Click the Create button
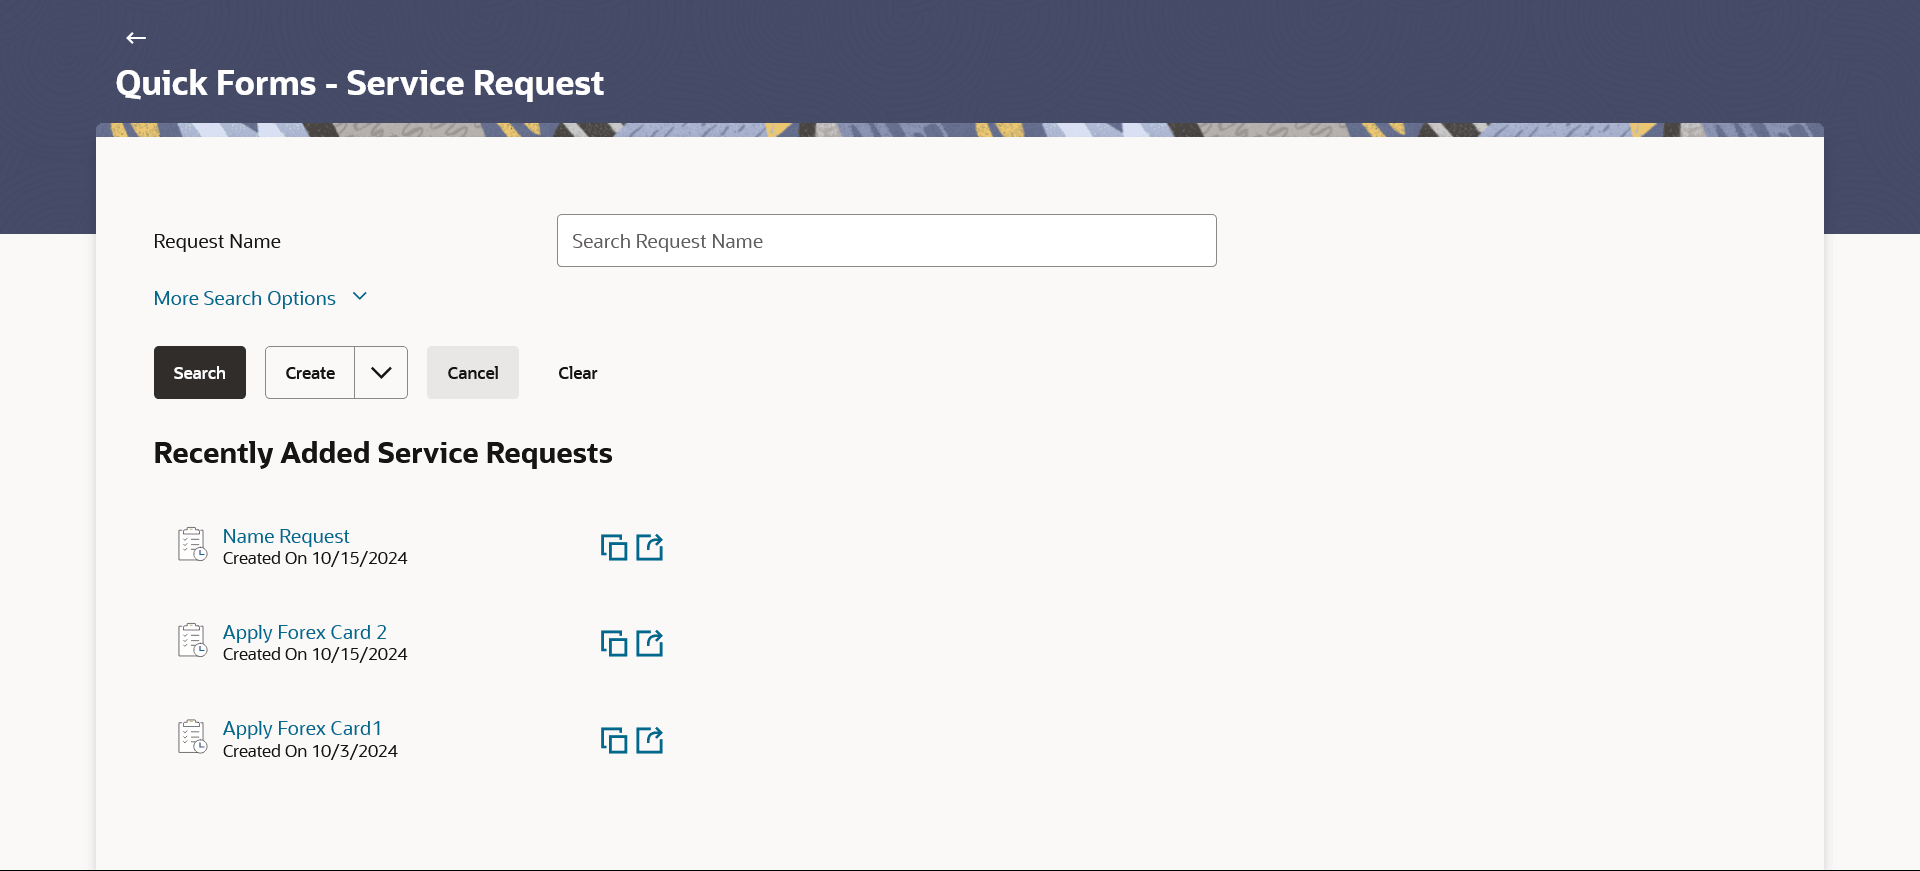 click(310, 373)
